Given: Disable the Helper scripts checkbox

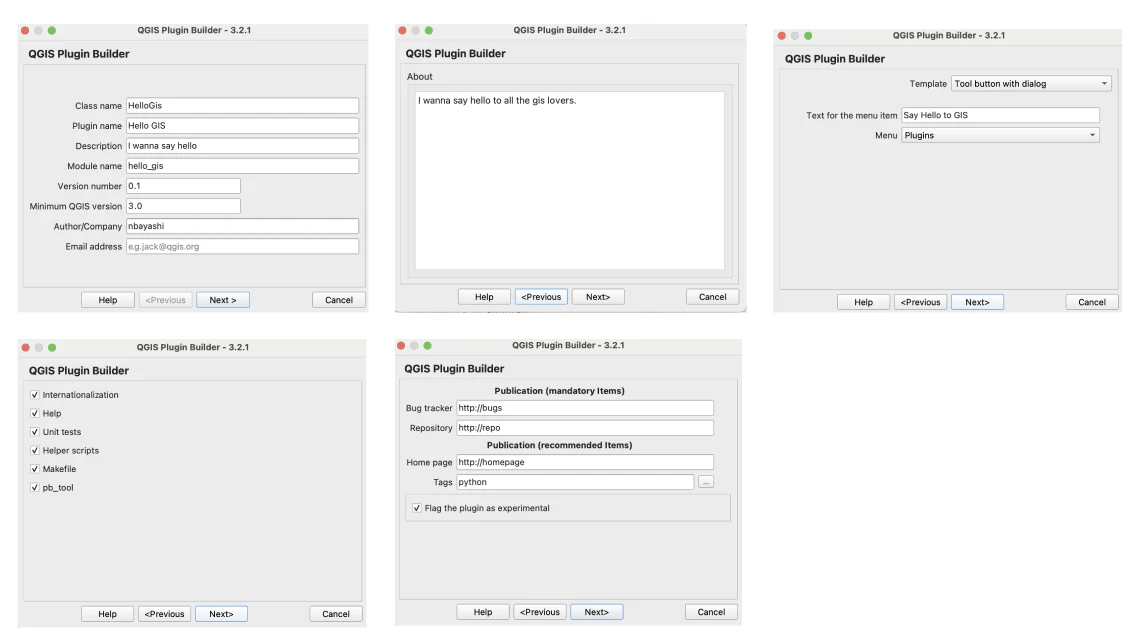Looking at the screenshot, I should 34,450.
